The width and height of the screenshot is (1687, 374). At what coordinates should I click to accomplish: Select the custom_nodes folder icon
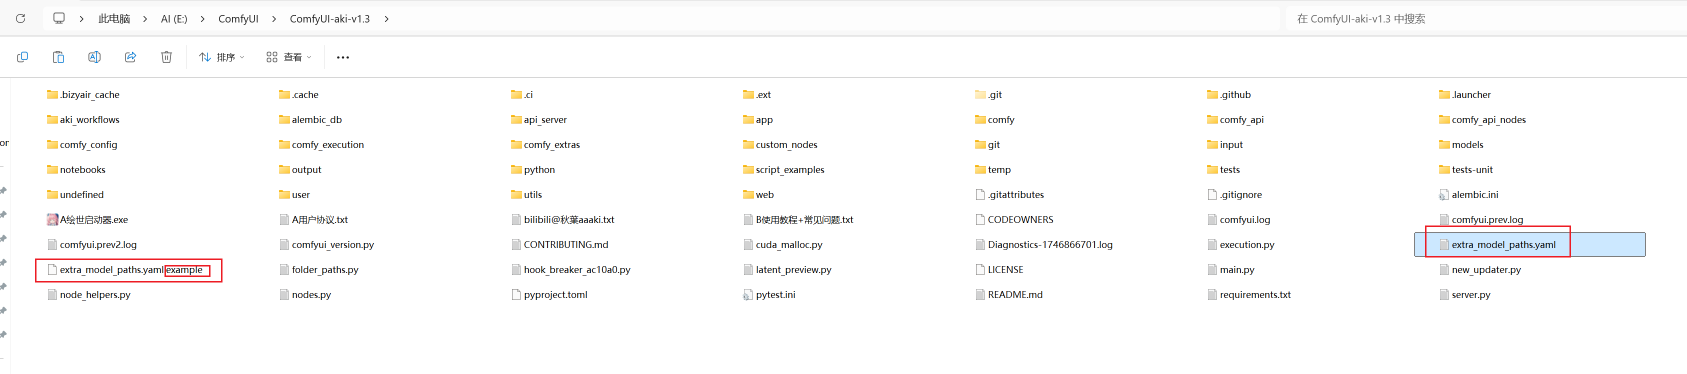coord(748,144)
